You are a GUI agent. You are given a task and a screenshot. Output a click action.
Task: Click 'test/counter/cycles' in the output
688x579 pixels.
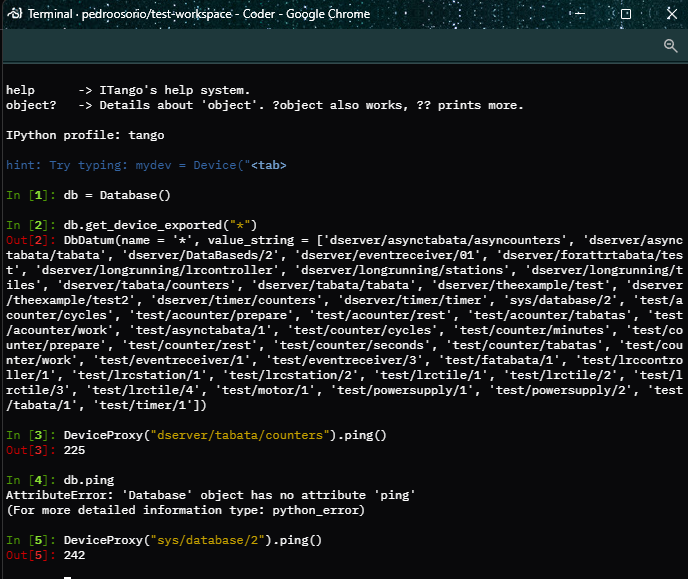[x=362, y=330]
